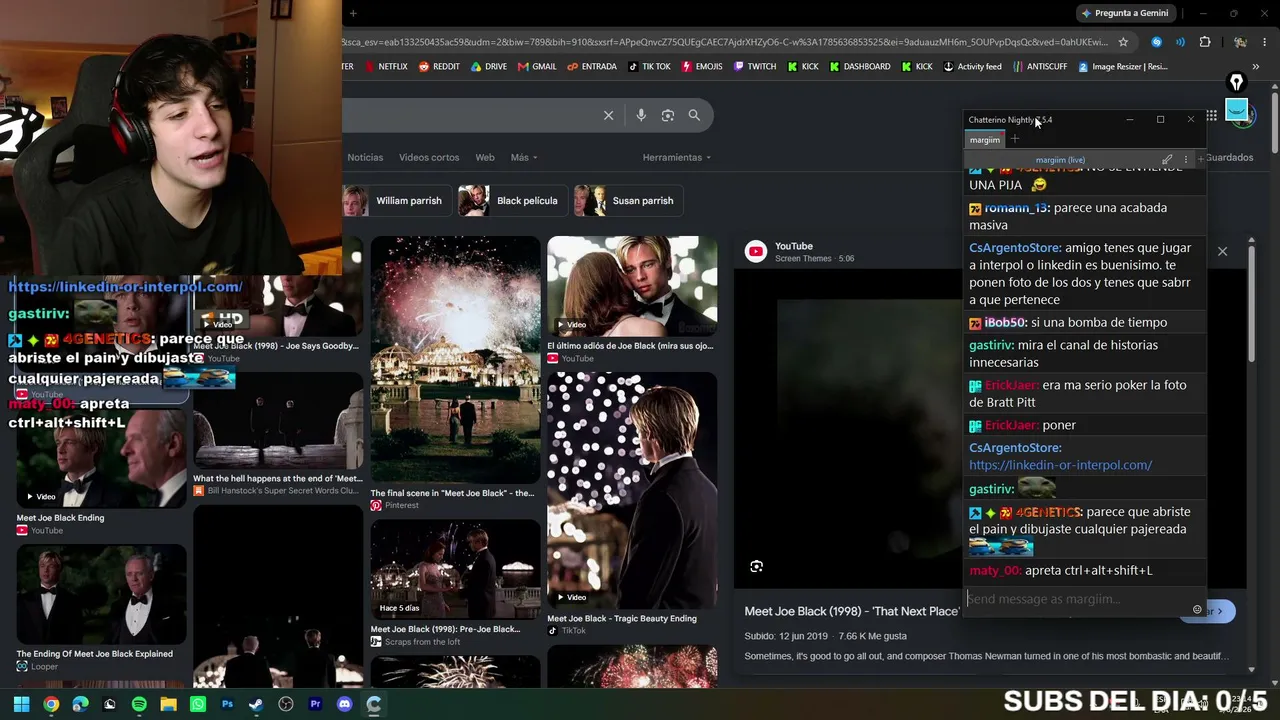Click Pregunta a Gemini button
Viewport: 1280px width, 720px height.
[1124, 13]
